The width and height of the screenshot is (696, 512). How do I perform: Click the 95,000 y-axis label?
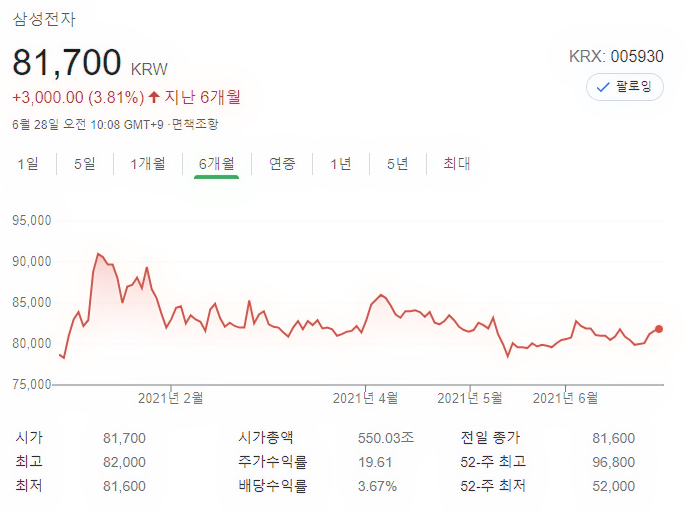point(32,220)
